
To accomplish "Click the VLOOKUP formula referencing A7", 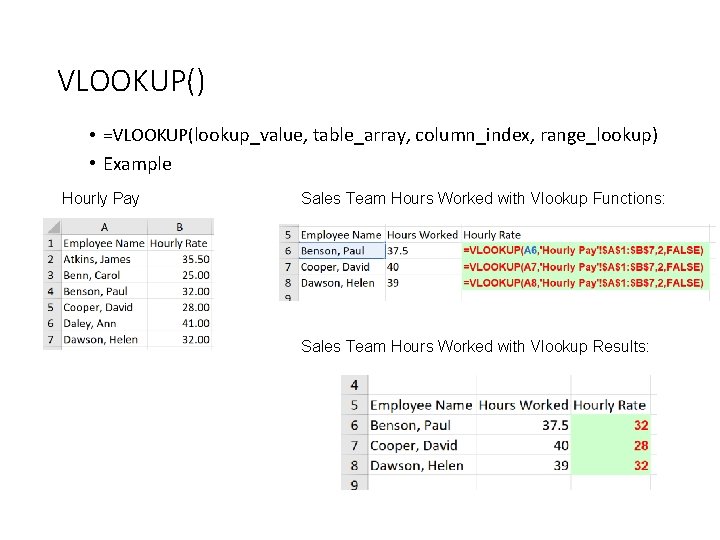I will coord(583,267).
